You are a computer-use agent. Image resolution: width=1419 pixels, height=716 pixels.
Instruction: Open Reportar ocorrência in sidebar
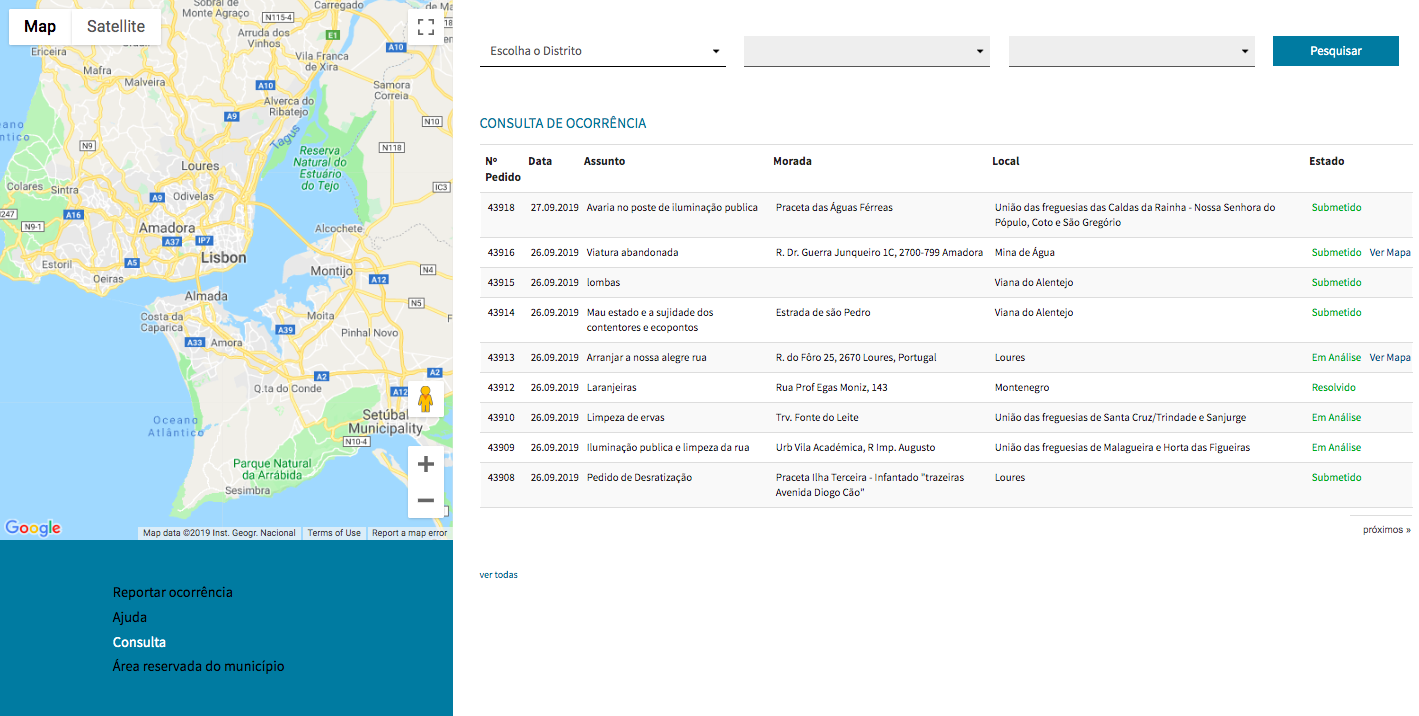point(172,592)
